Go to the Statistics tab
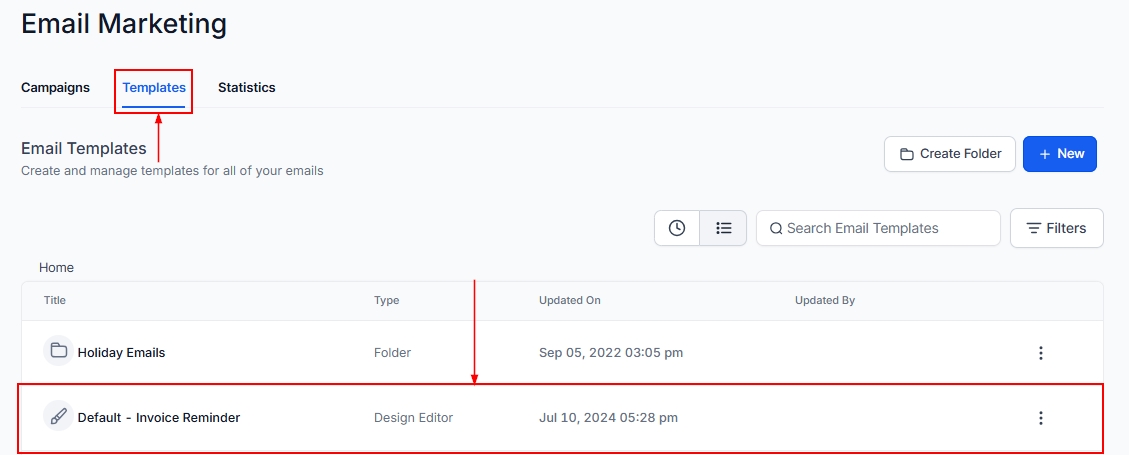This screenshot has width=1129, height=455. coord(246,87)
